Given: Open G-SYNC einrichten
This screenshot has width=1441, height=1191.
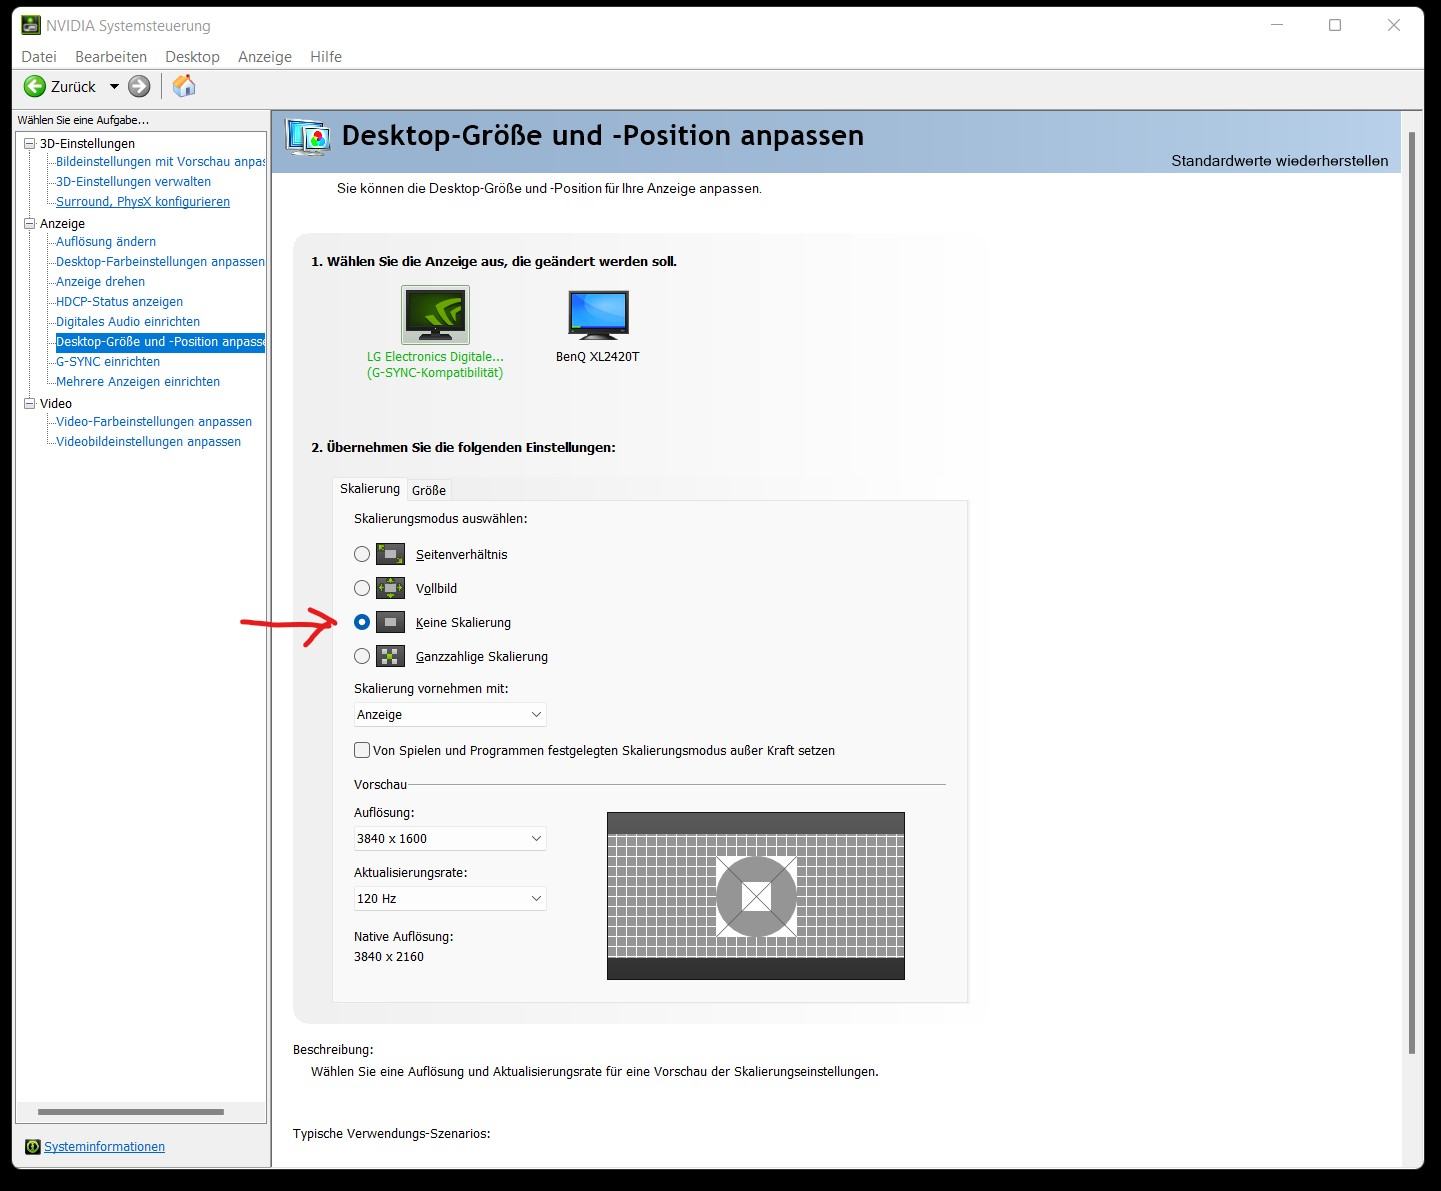Looking at the screenshot, I should pos(108,362).
